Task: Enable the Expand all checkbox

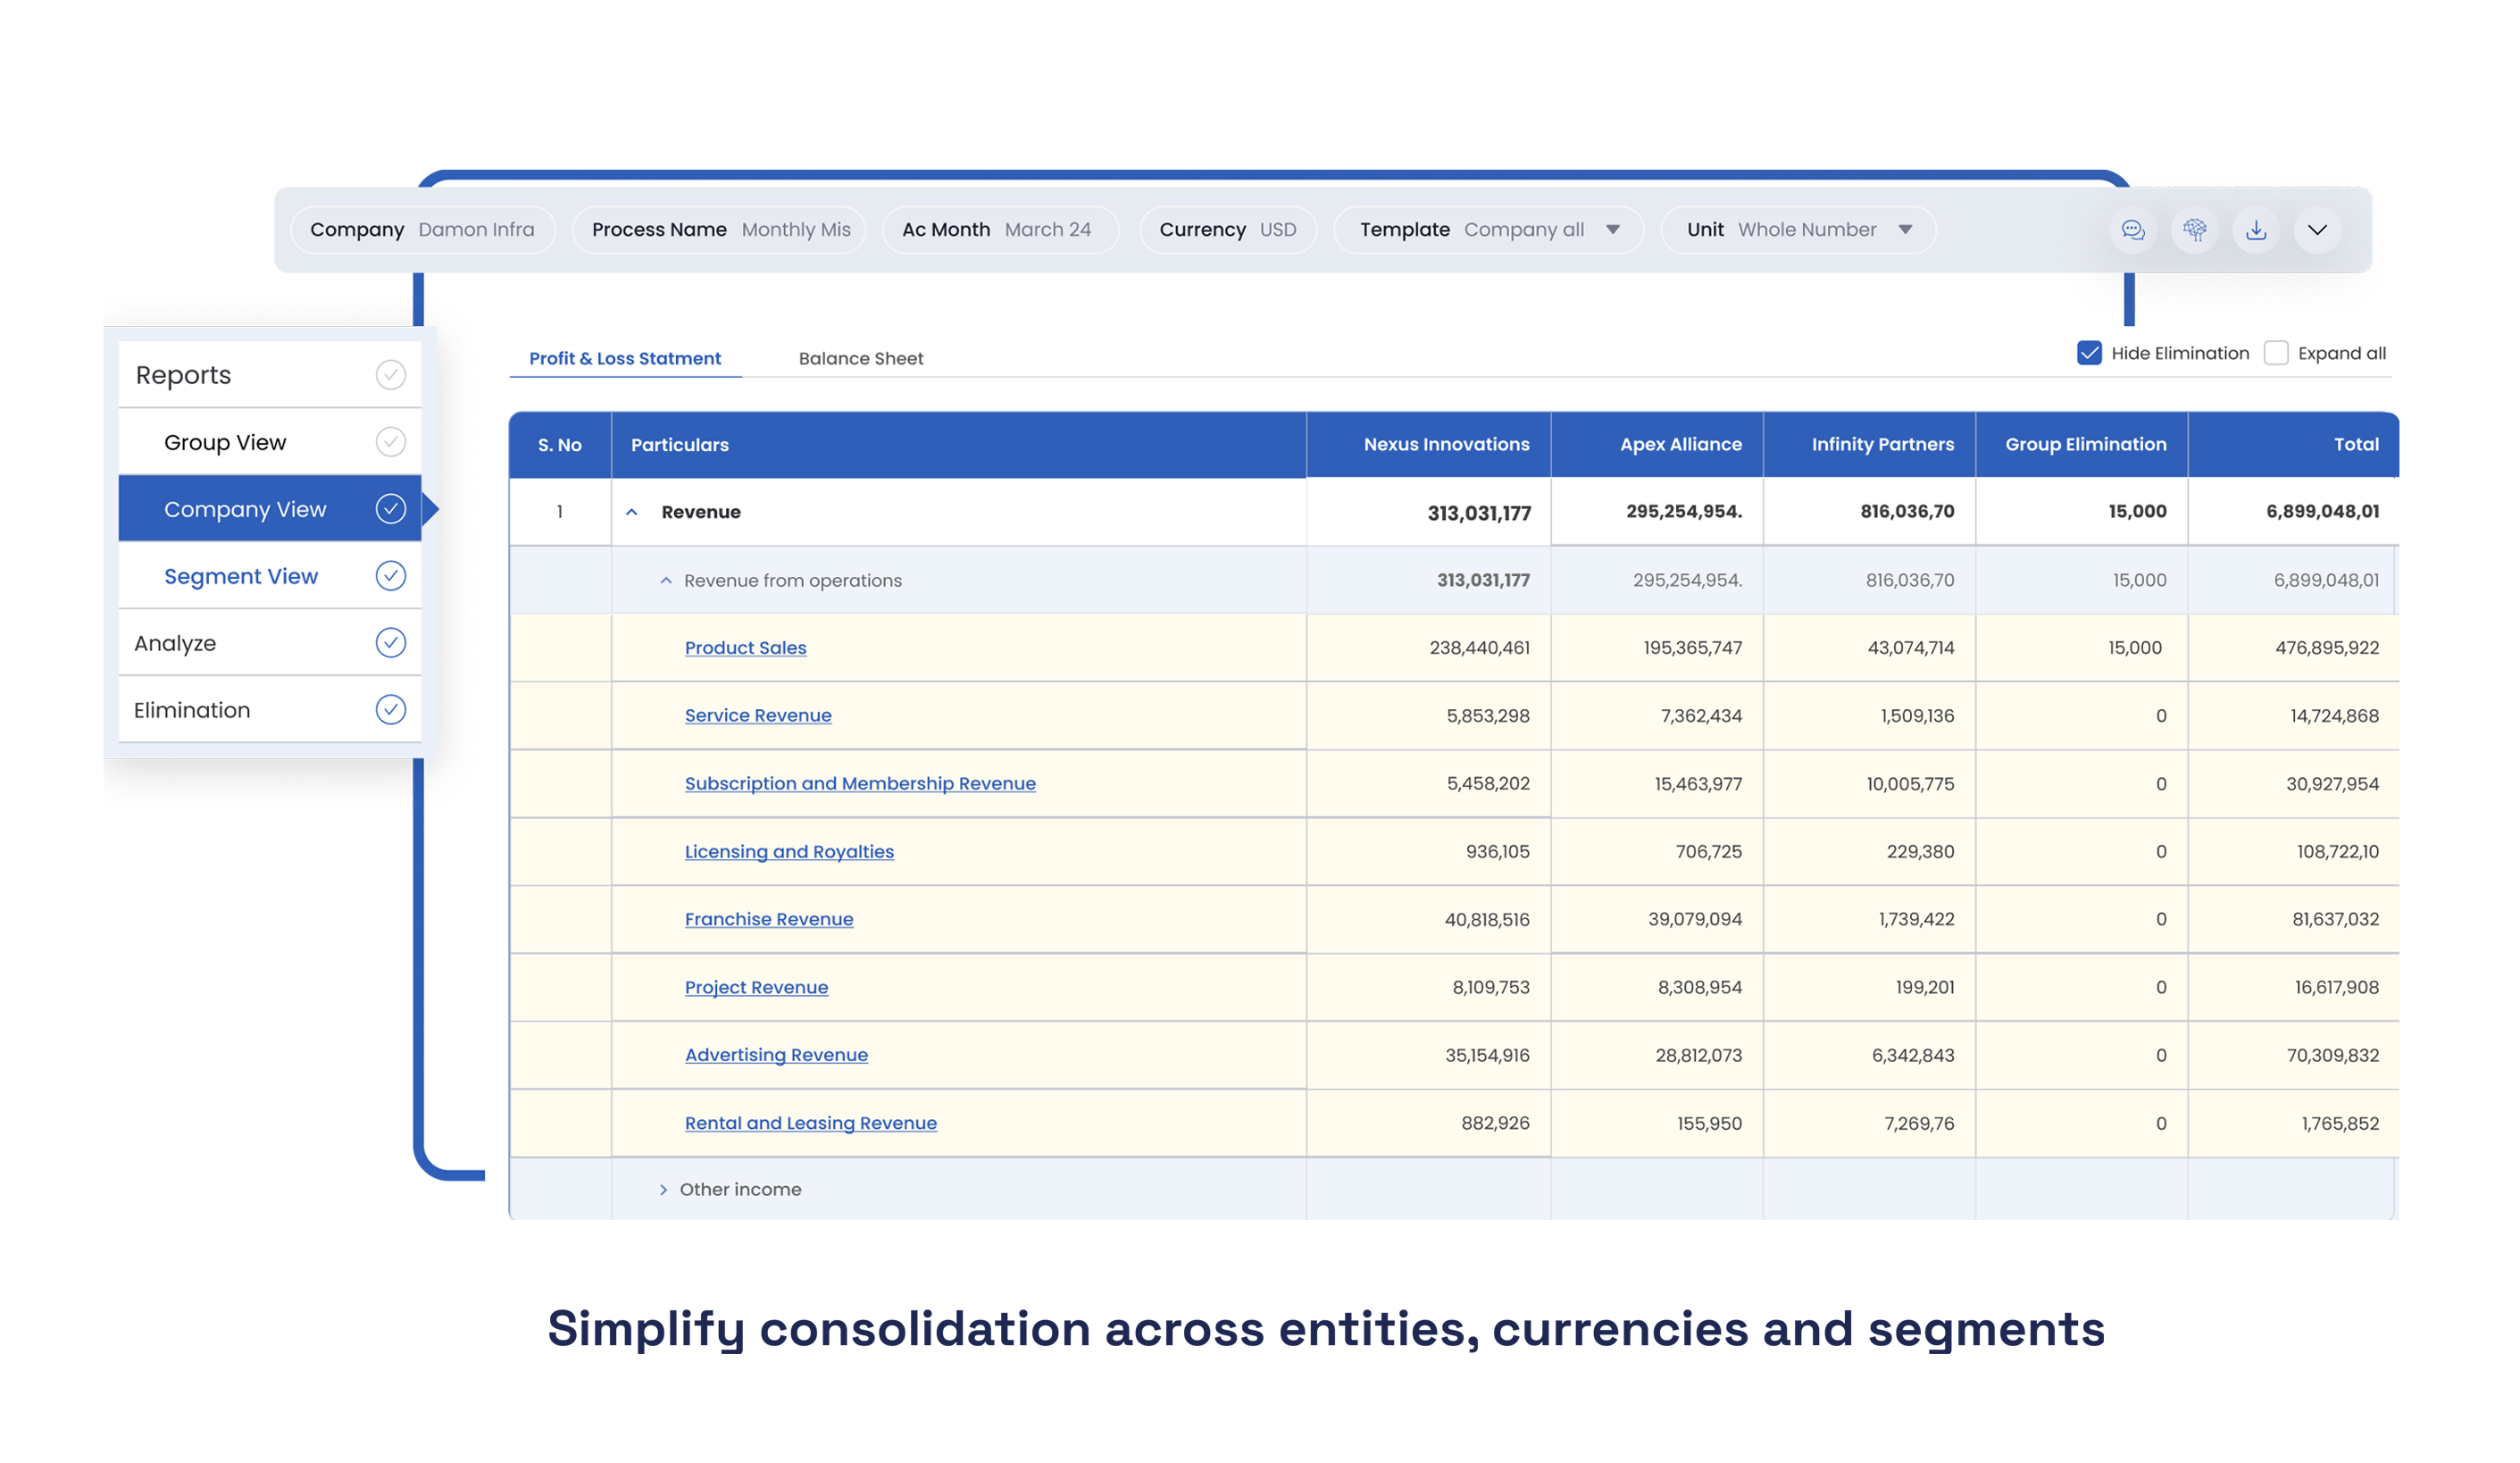Action: [x=2276, y=353]
